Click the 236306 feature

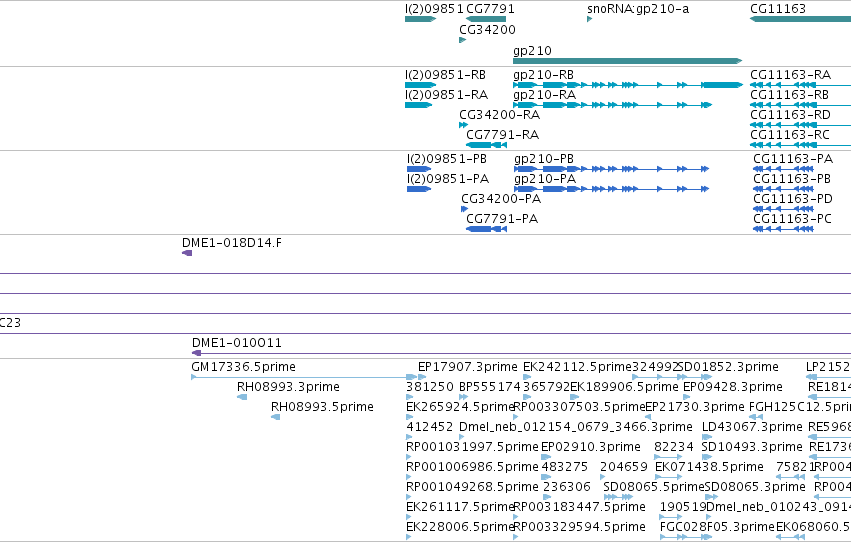point(547,498)
